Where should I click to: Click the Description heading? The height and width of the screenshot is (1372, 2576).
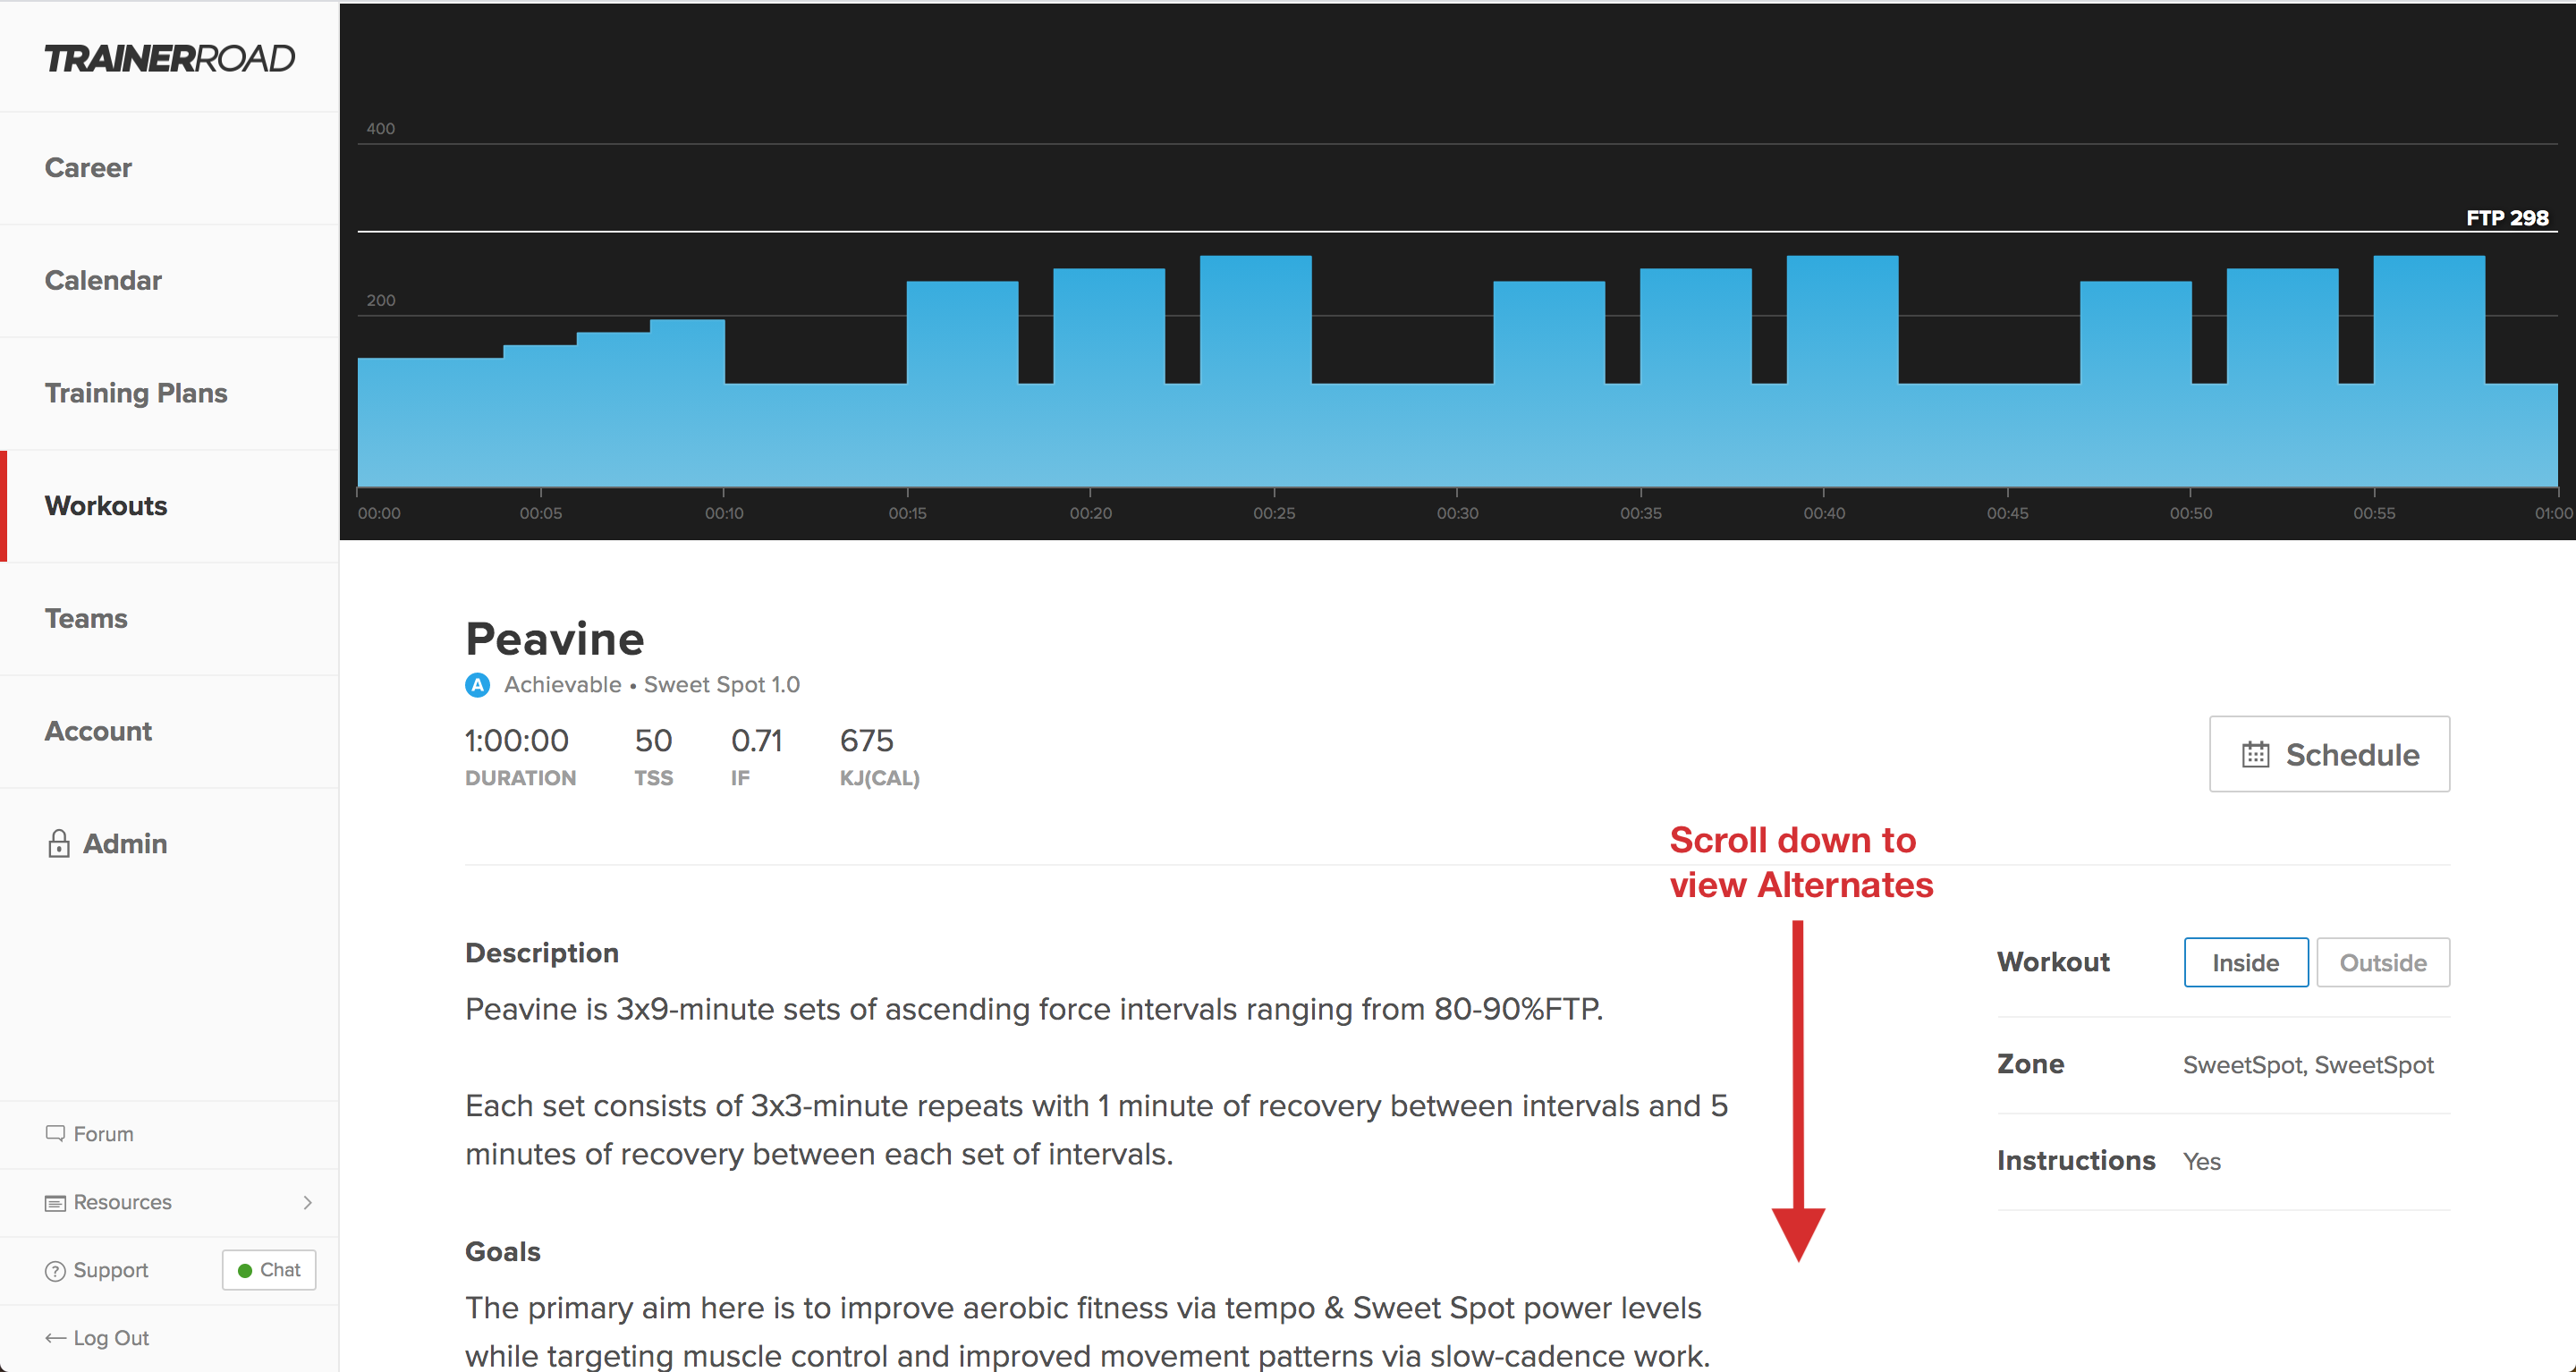[542, 953]
